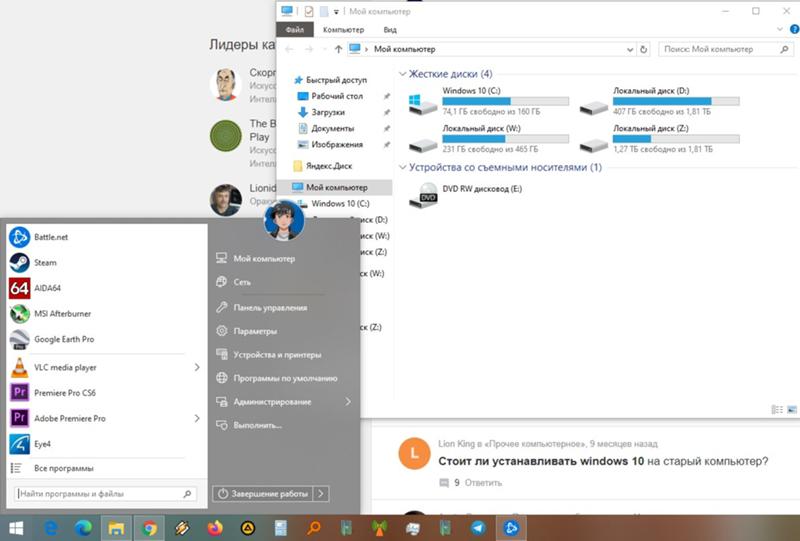Click the Поиск: Мой компьютер search field

[726, 49]
